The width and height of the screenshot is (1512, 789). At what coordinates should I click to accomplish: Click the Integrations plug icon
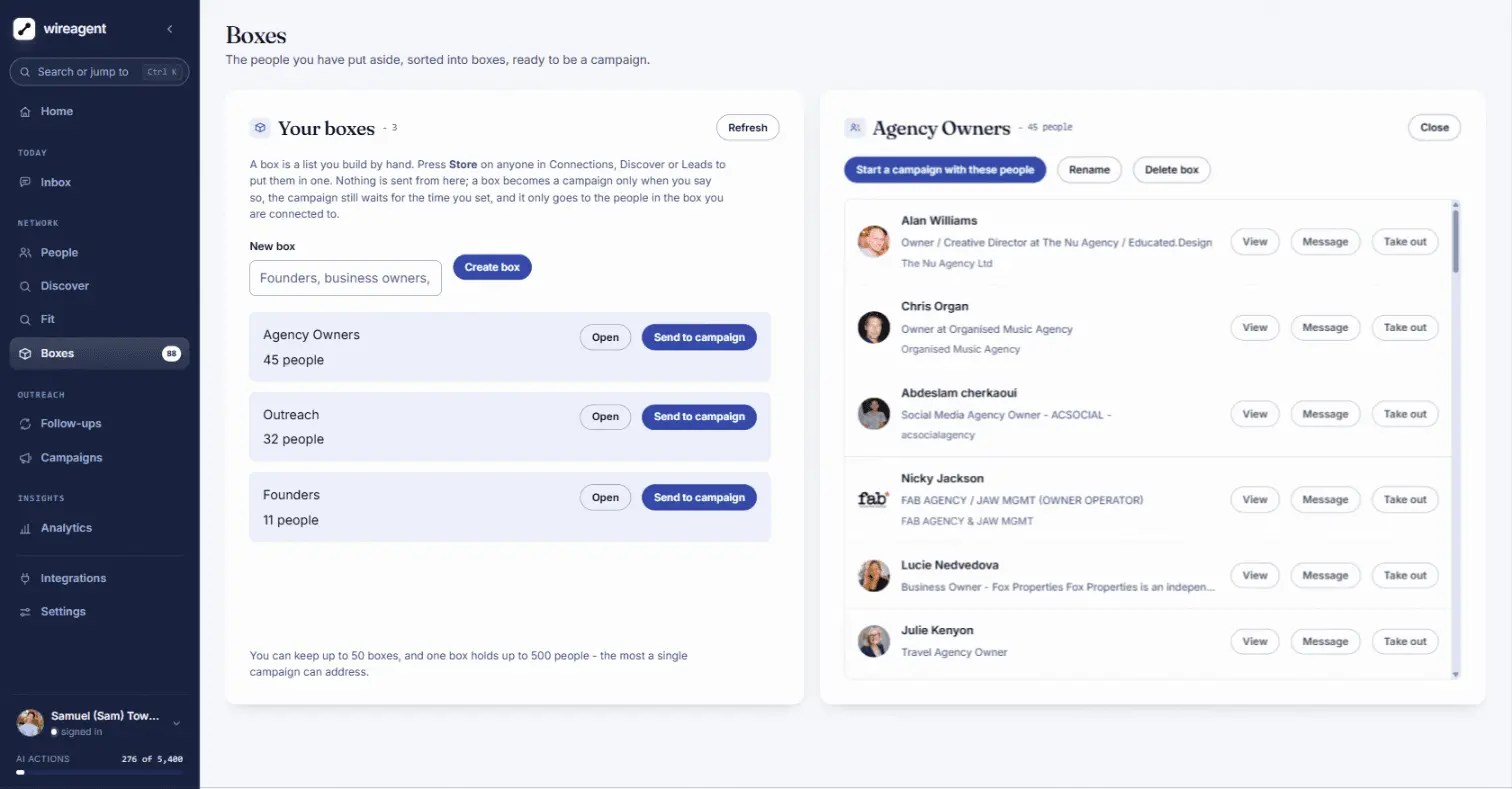pyautogui.click(x=25, y=579)
